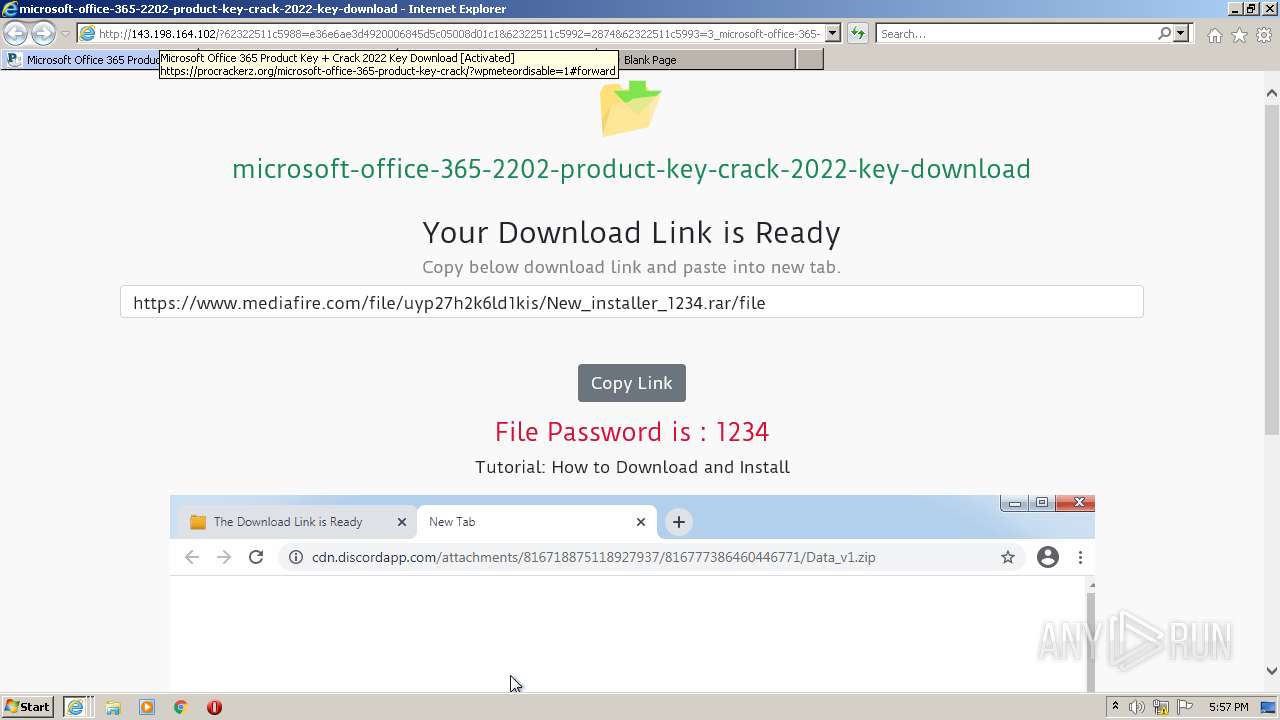Open the Windows Start button
1280x720 pixels.
pos(28,707)
